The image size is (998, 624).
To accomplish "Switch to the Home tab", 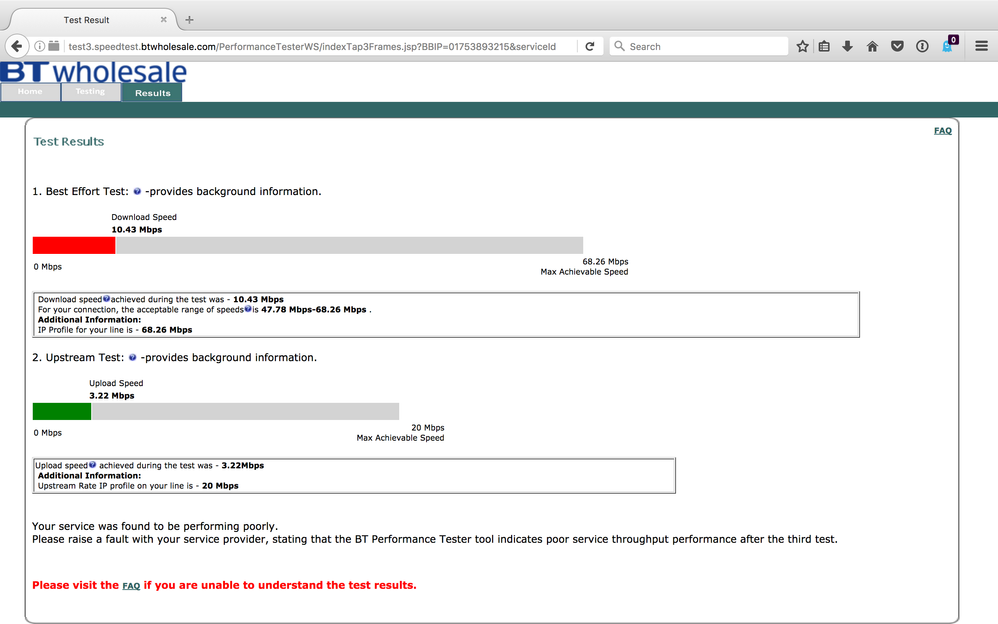I will tap(30, 92).
